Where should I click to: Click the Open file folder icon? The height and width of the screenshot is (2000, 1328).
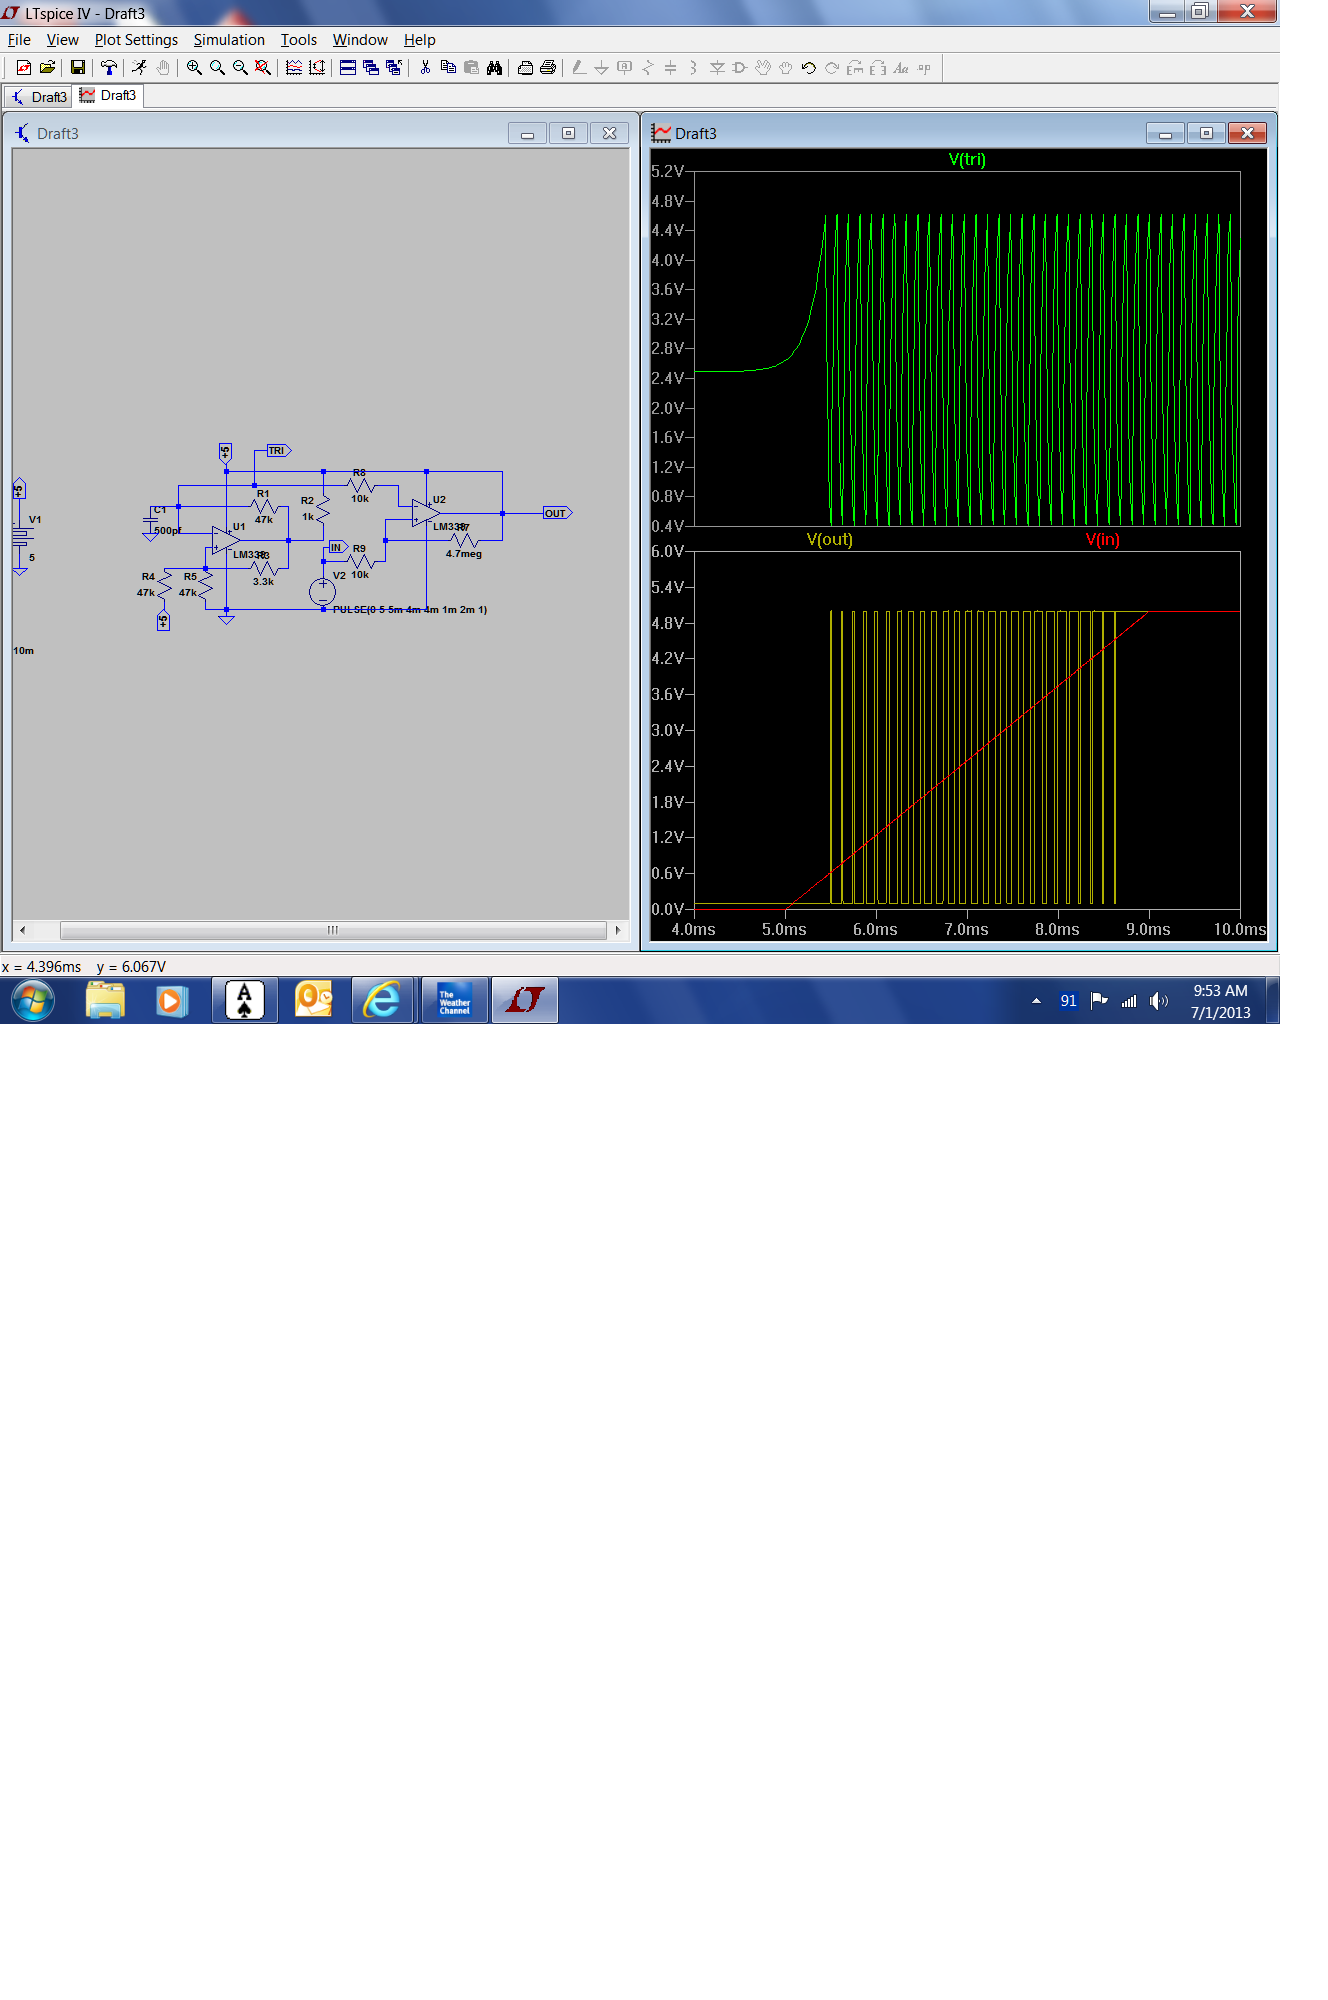47,68
